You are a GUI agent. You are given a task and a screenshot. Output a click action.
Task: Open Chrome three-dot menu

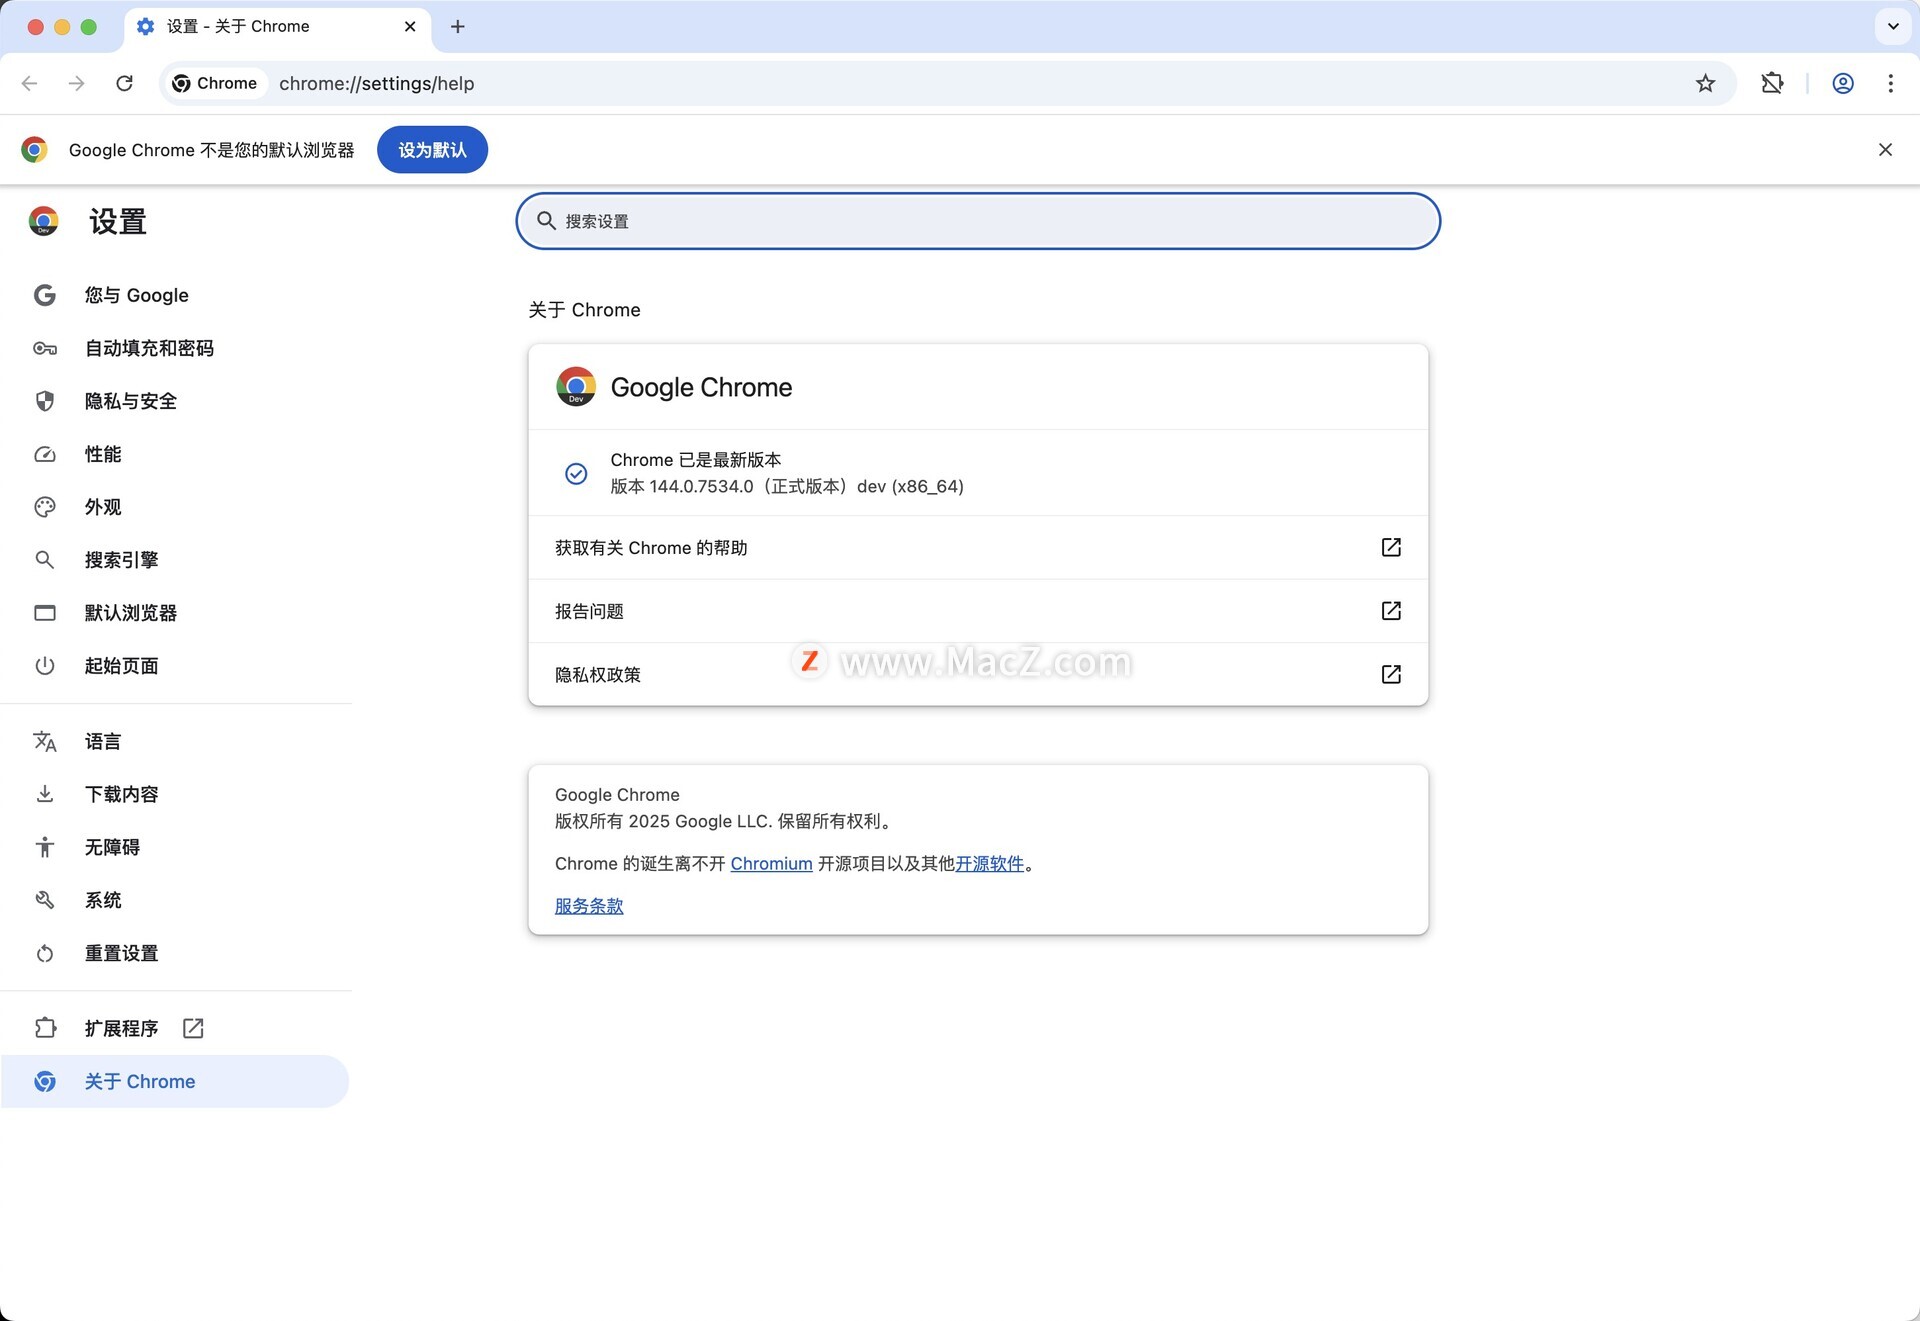click(1890, 83)
